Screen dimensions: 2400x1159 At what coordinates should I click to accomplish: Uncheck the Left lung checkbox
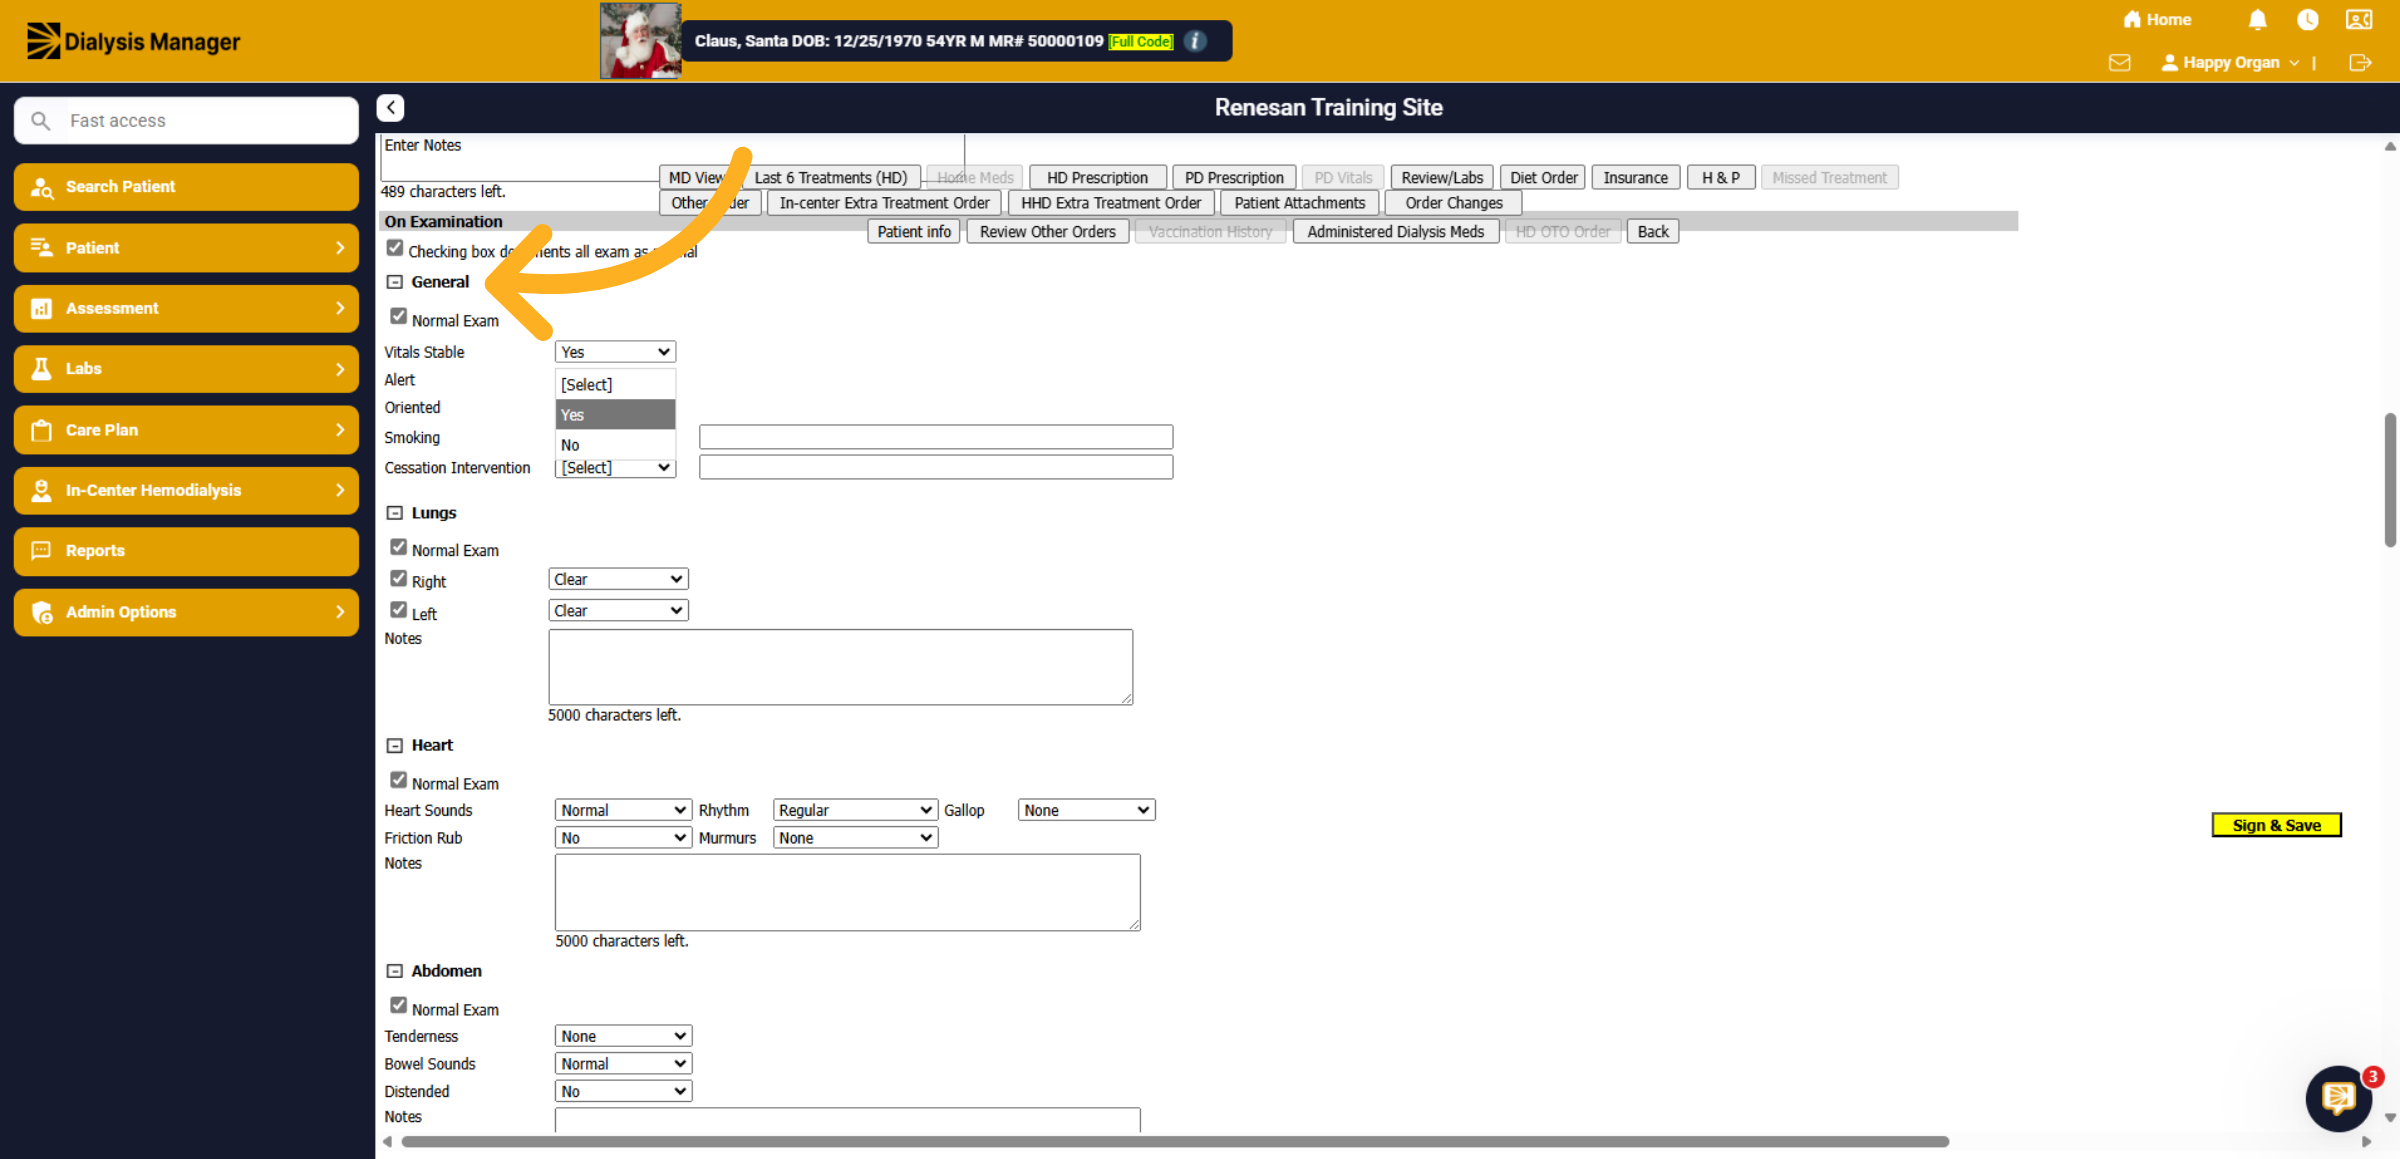click(x=398, y=609)
